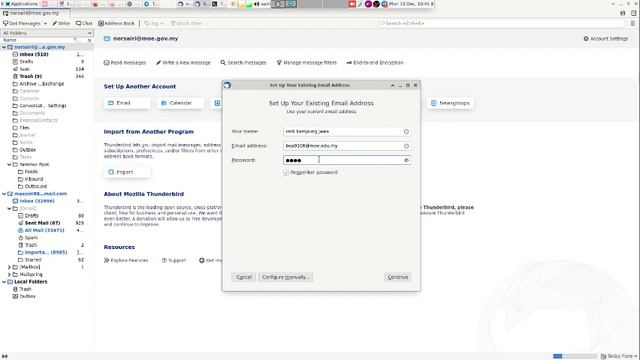Open Chat from the toolbar
The width and height of the screenshot is (640, 360).
click(x=84, y=23)
